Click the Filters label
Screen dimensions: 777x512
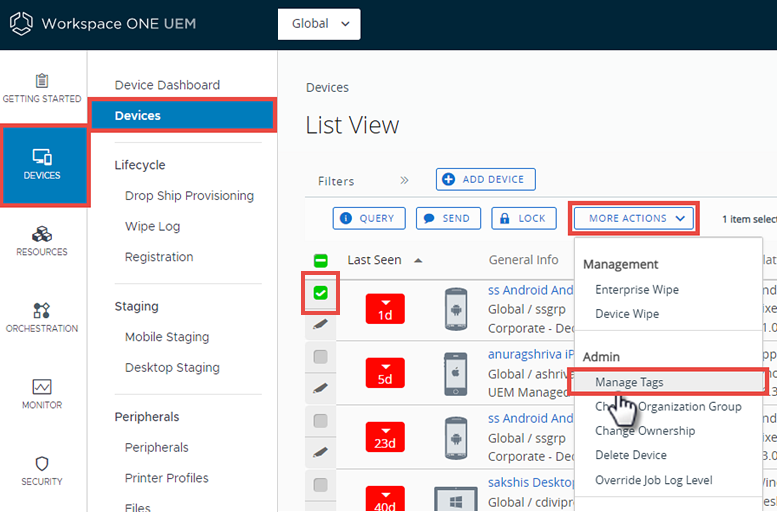click(x=336, y=181)
